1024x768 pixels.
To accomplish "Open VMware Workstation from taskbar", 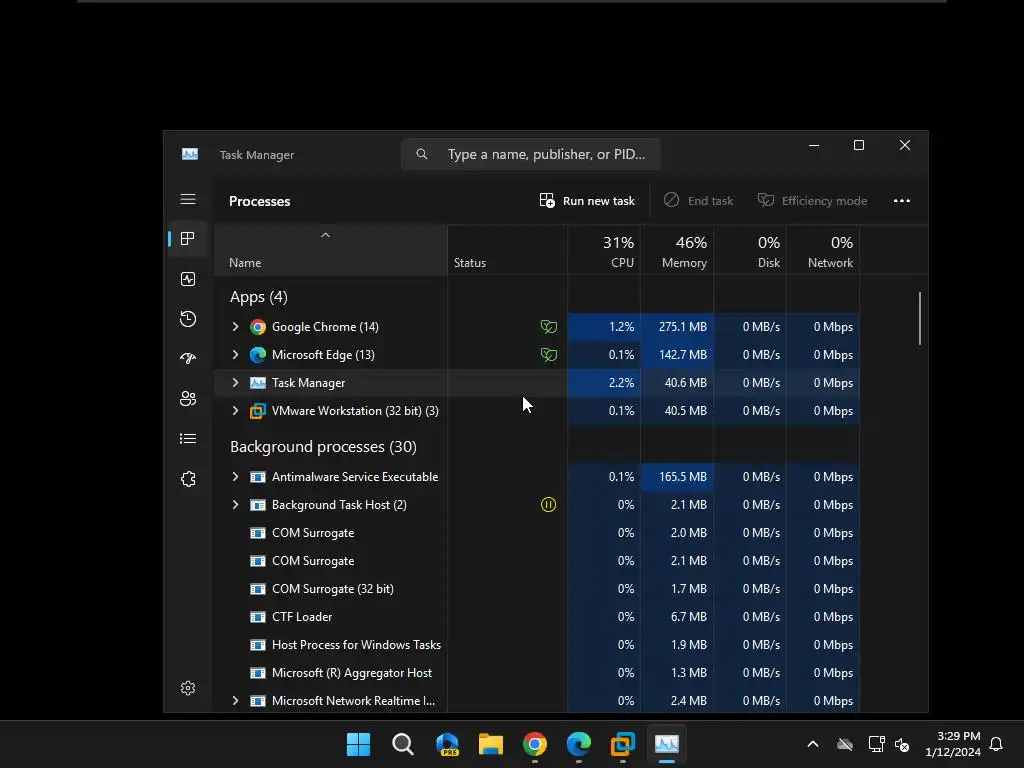I will [x=623, y=744].
